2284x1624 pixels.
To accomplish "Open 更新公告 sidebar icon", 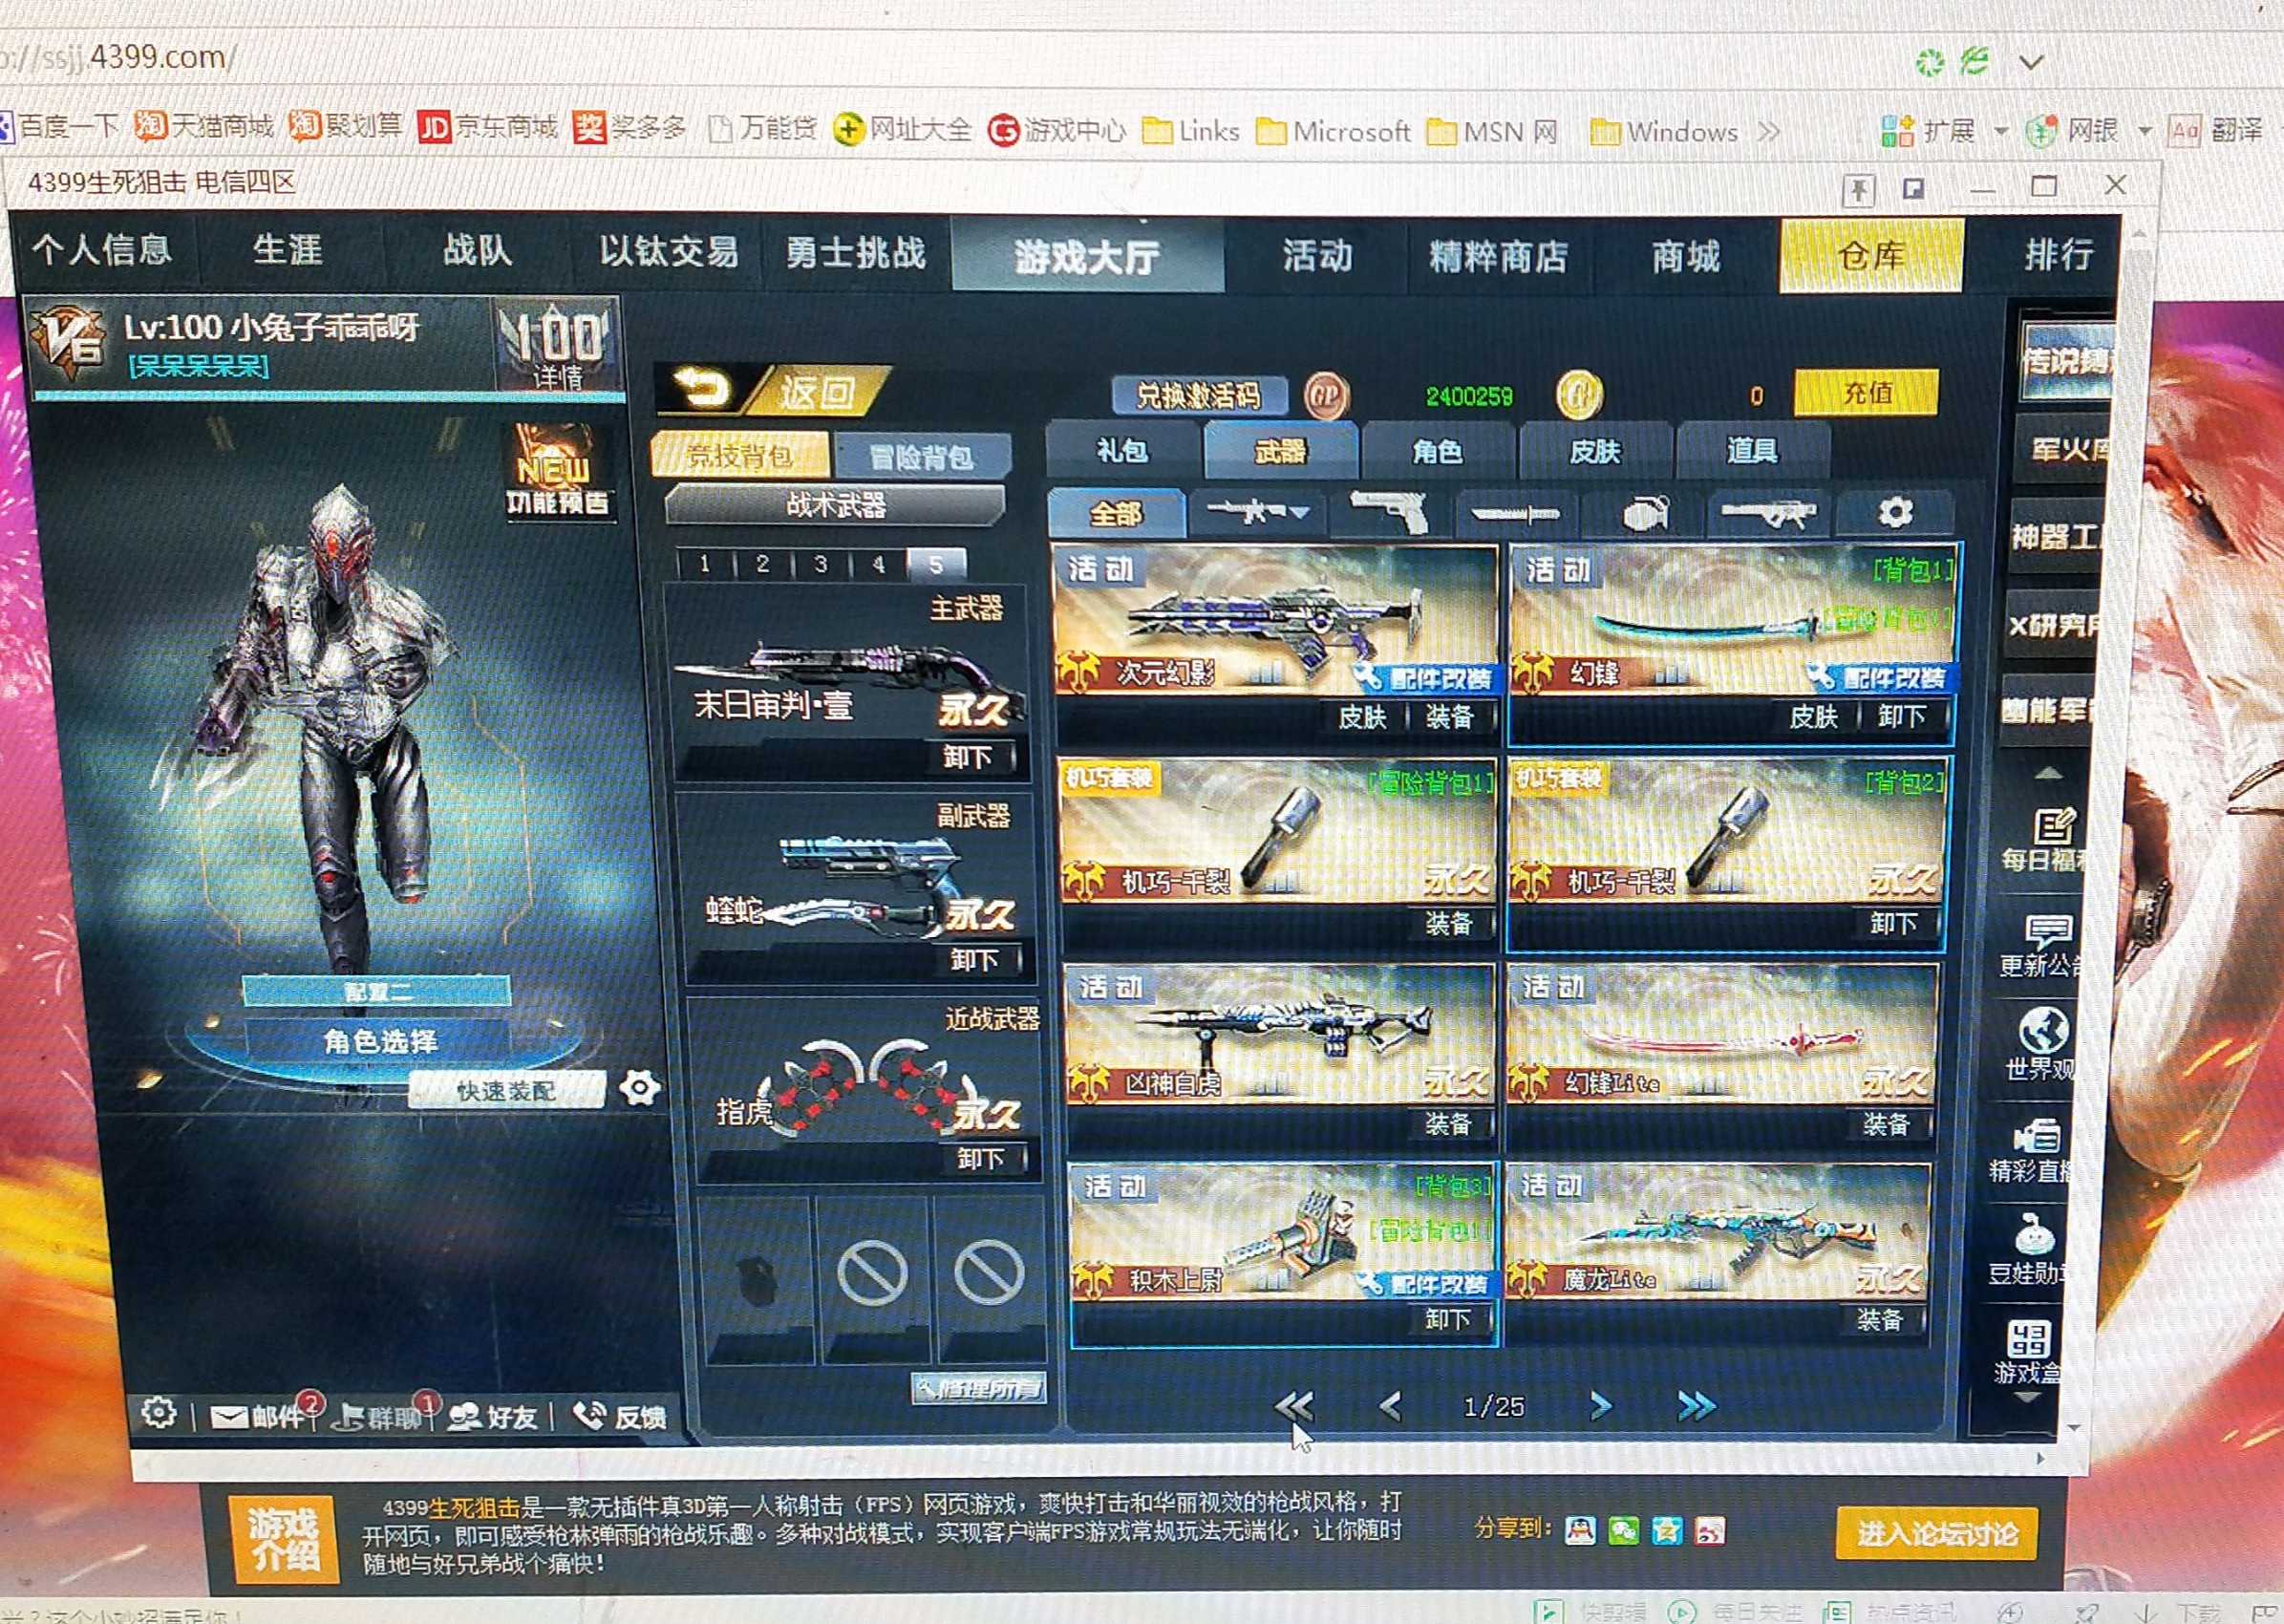I will 2044,946.
